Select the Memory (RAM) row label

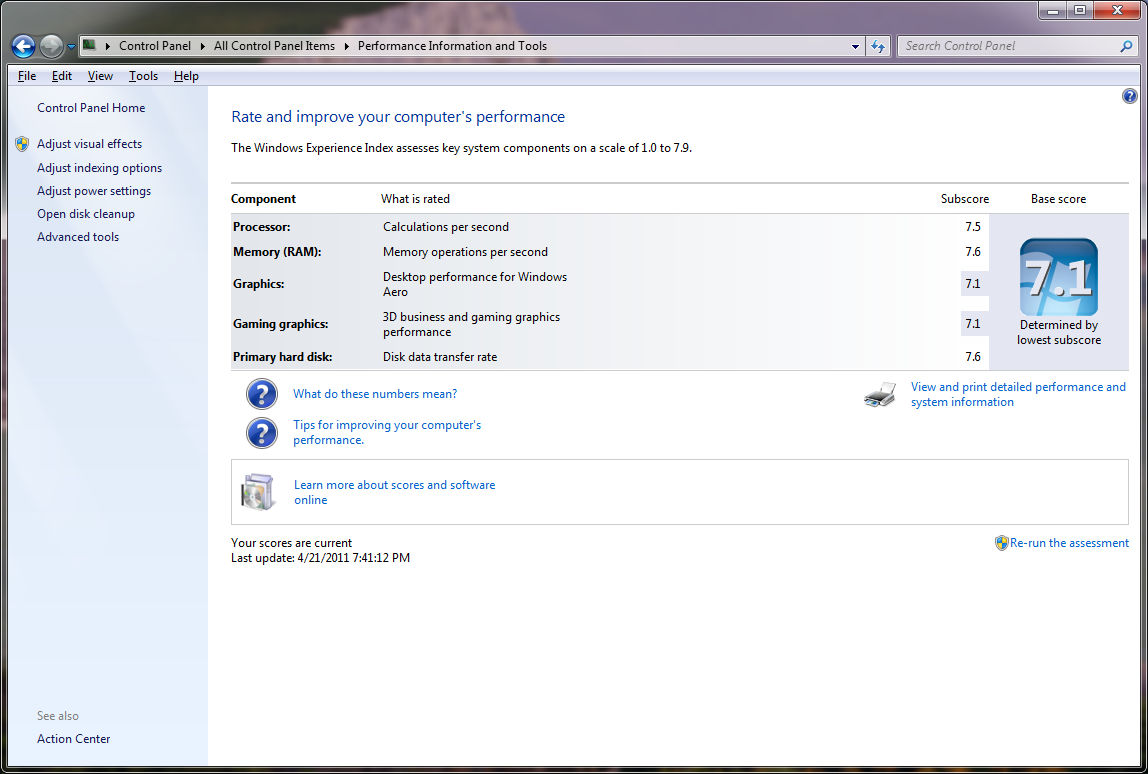[277, 252]
